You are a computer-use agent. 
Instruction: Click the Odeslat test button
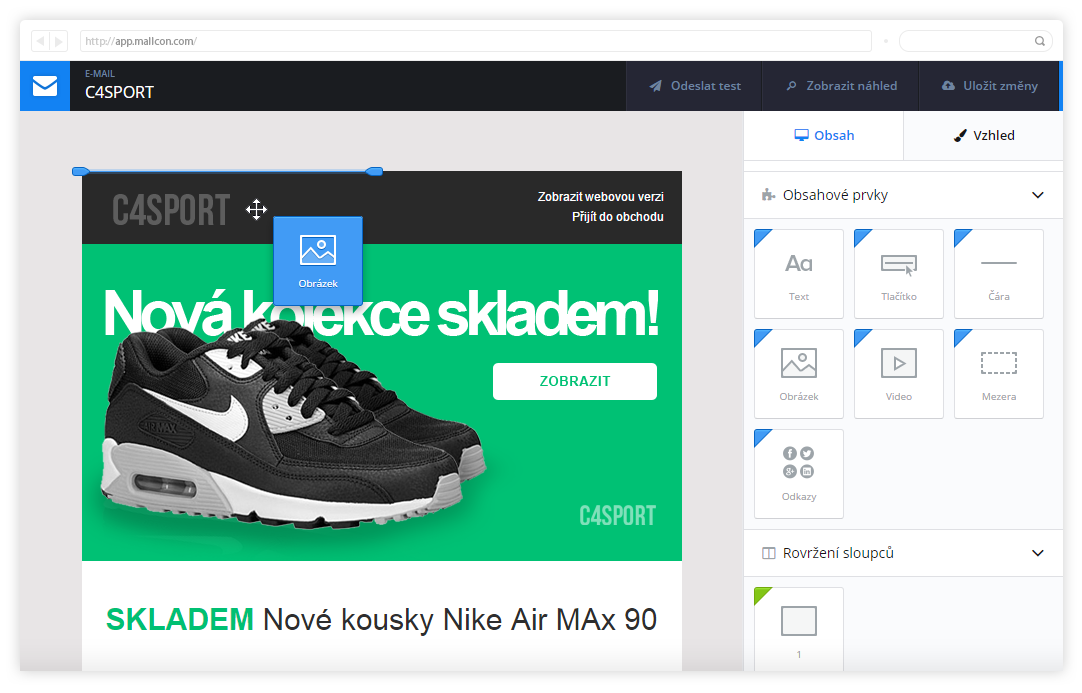(x=694, y=86)
